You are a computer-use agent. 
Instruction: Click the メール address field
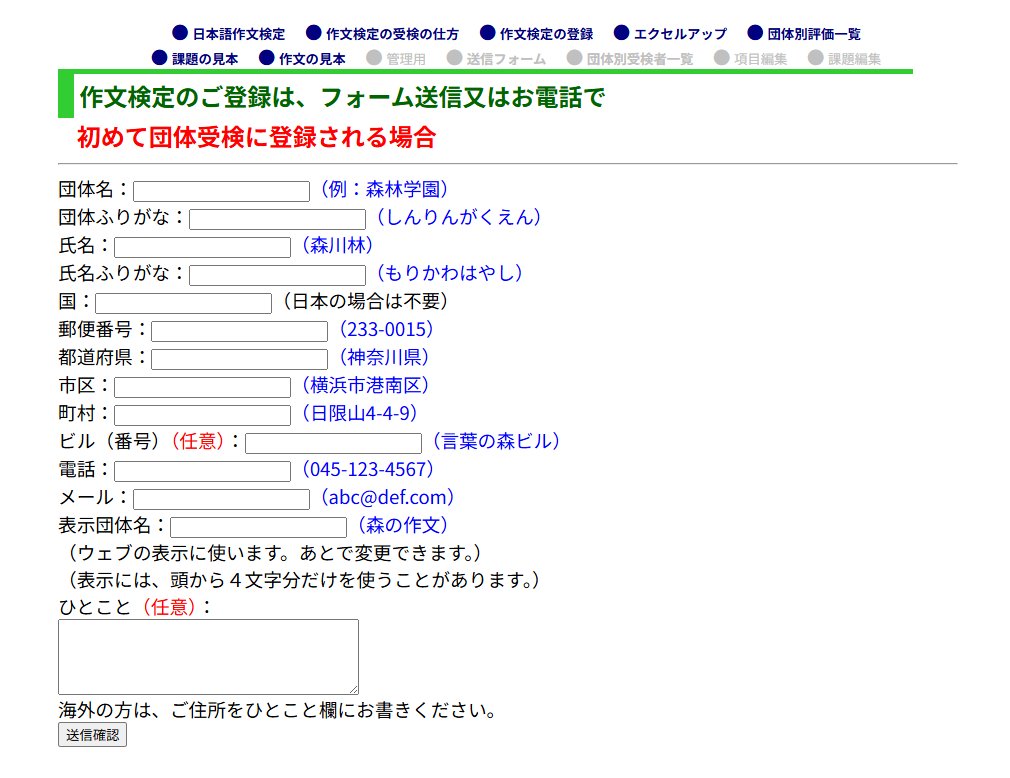coord(221,499)
